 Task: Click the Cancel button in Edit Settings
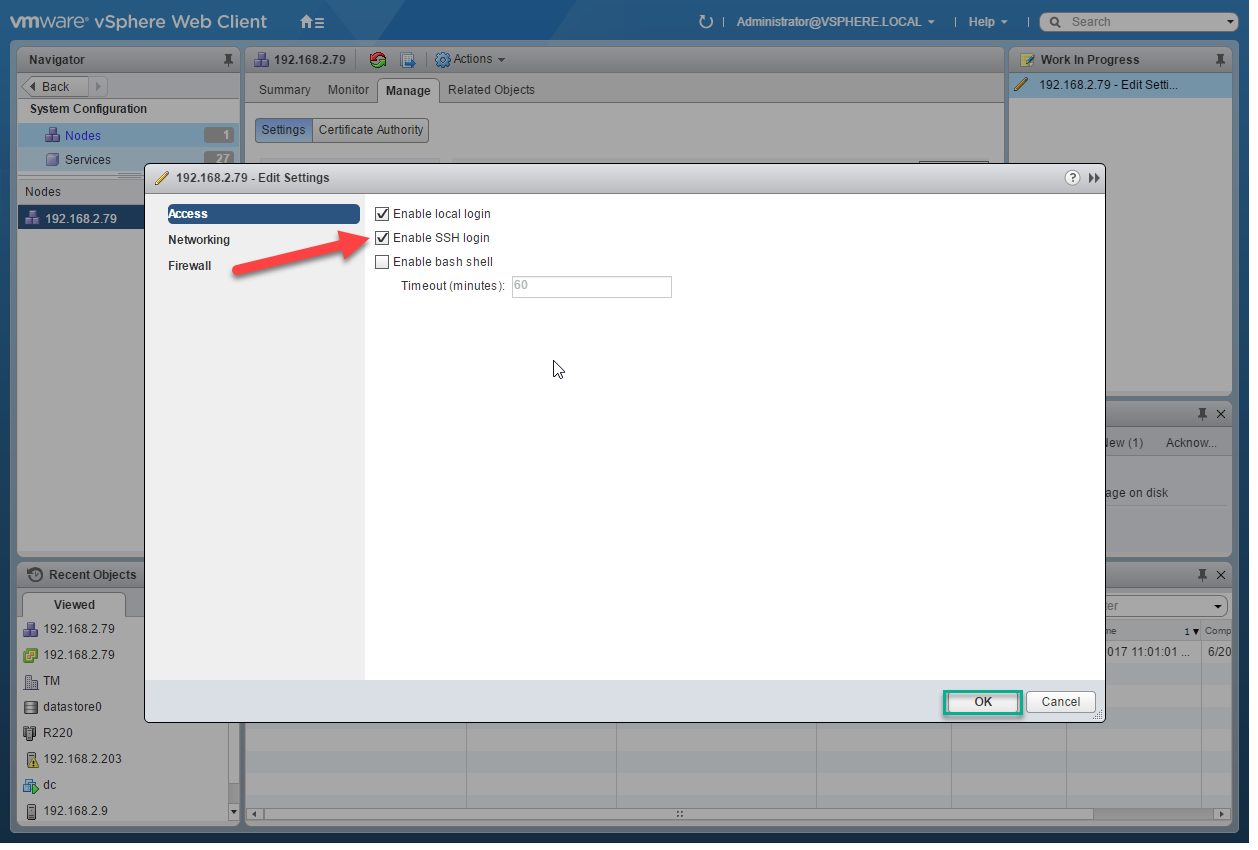[x=1060, y=701]
